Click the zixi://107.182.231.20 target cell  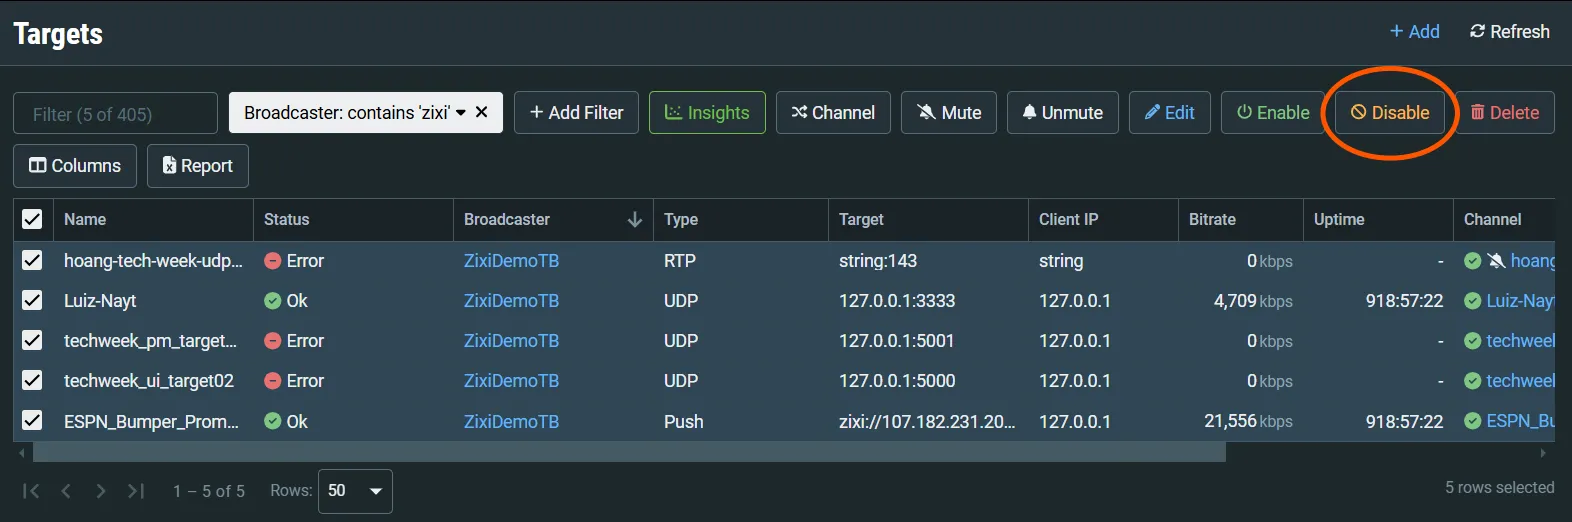[x=927, y=422]
